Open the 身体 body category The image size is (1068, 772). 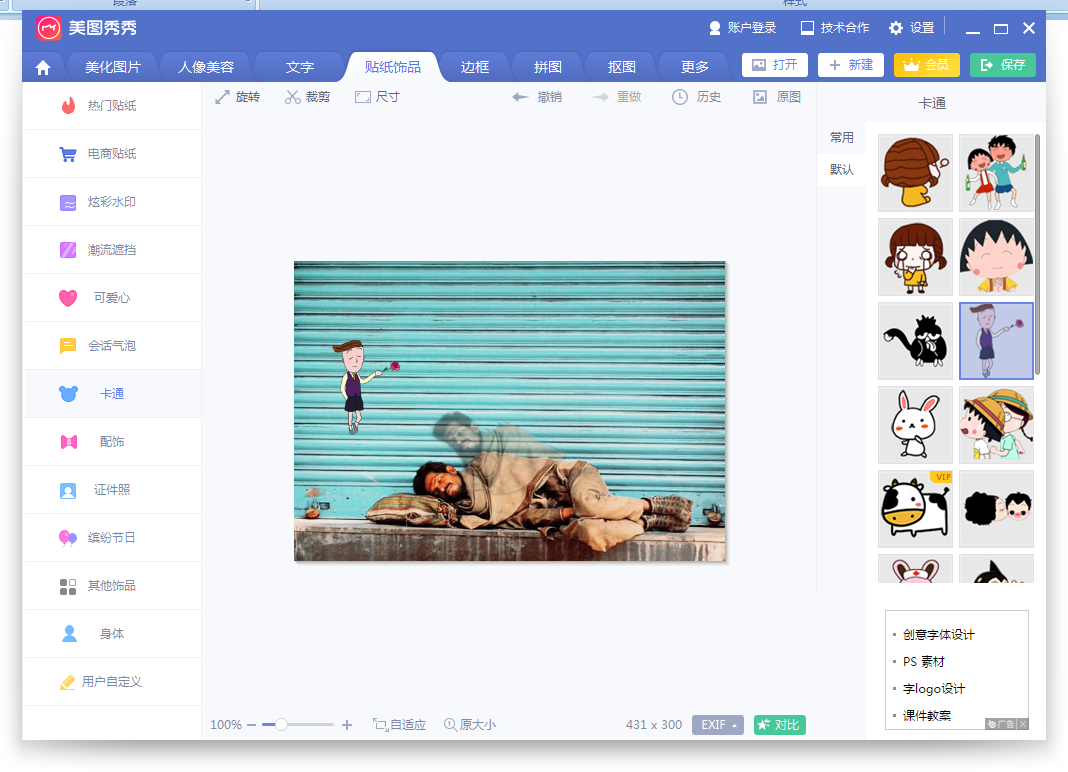tap(112, 634)
